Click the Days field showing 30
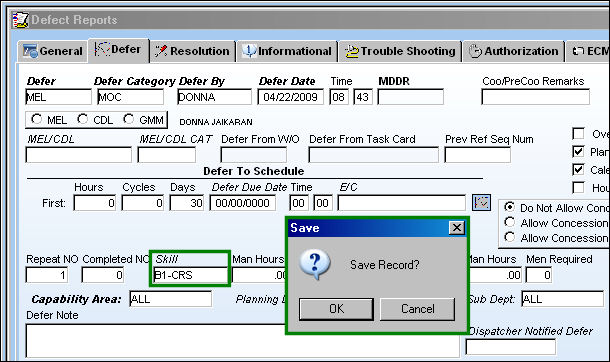The width and height of the screenshot is (610, 362). click(186, 203)
